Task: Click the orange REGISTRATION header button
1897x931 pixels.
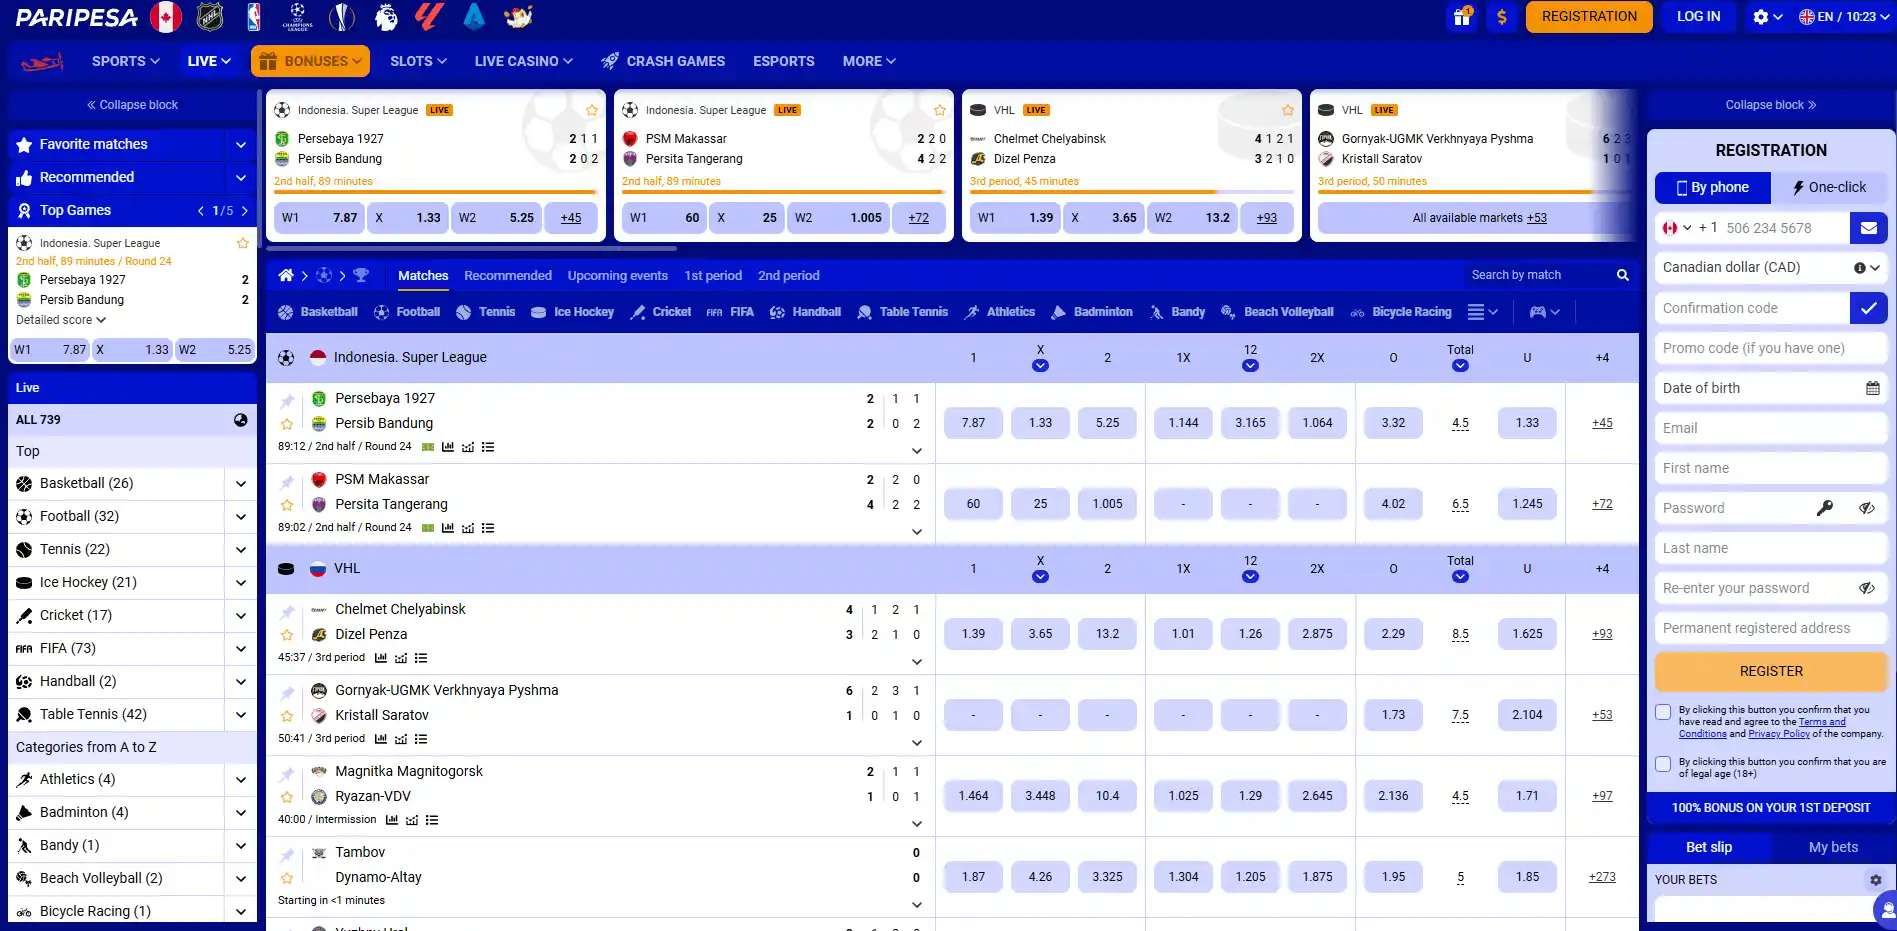Action: [1589, 17]
